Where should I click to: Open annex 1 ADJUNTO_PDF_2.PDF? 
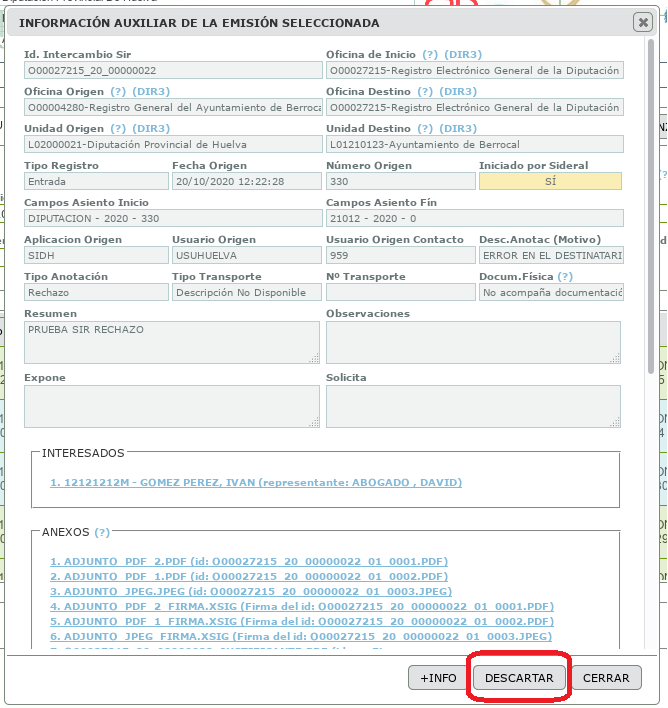click(x=249, y=562)
